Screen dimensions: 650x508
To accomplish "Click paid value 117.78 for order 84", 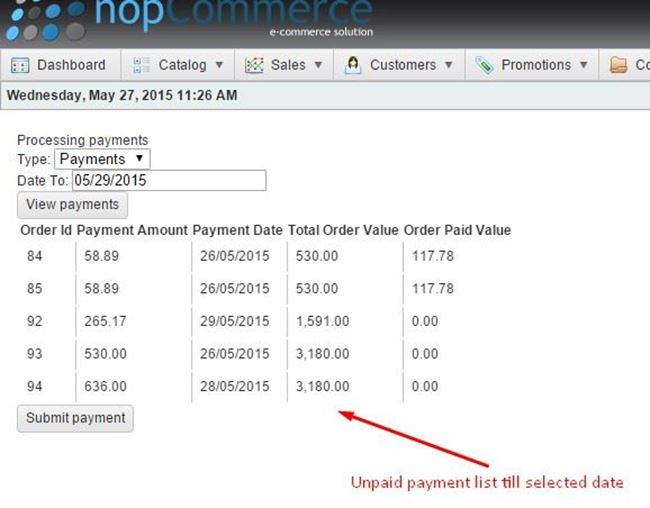I will [433, 256].
